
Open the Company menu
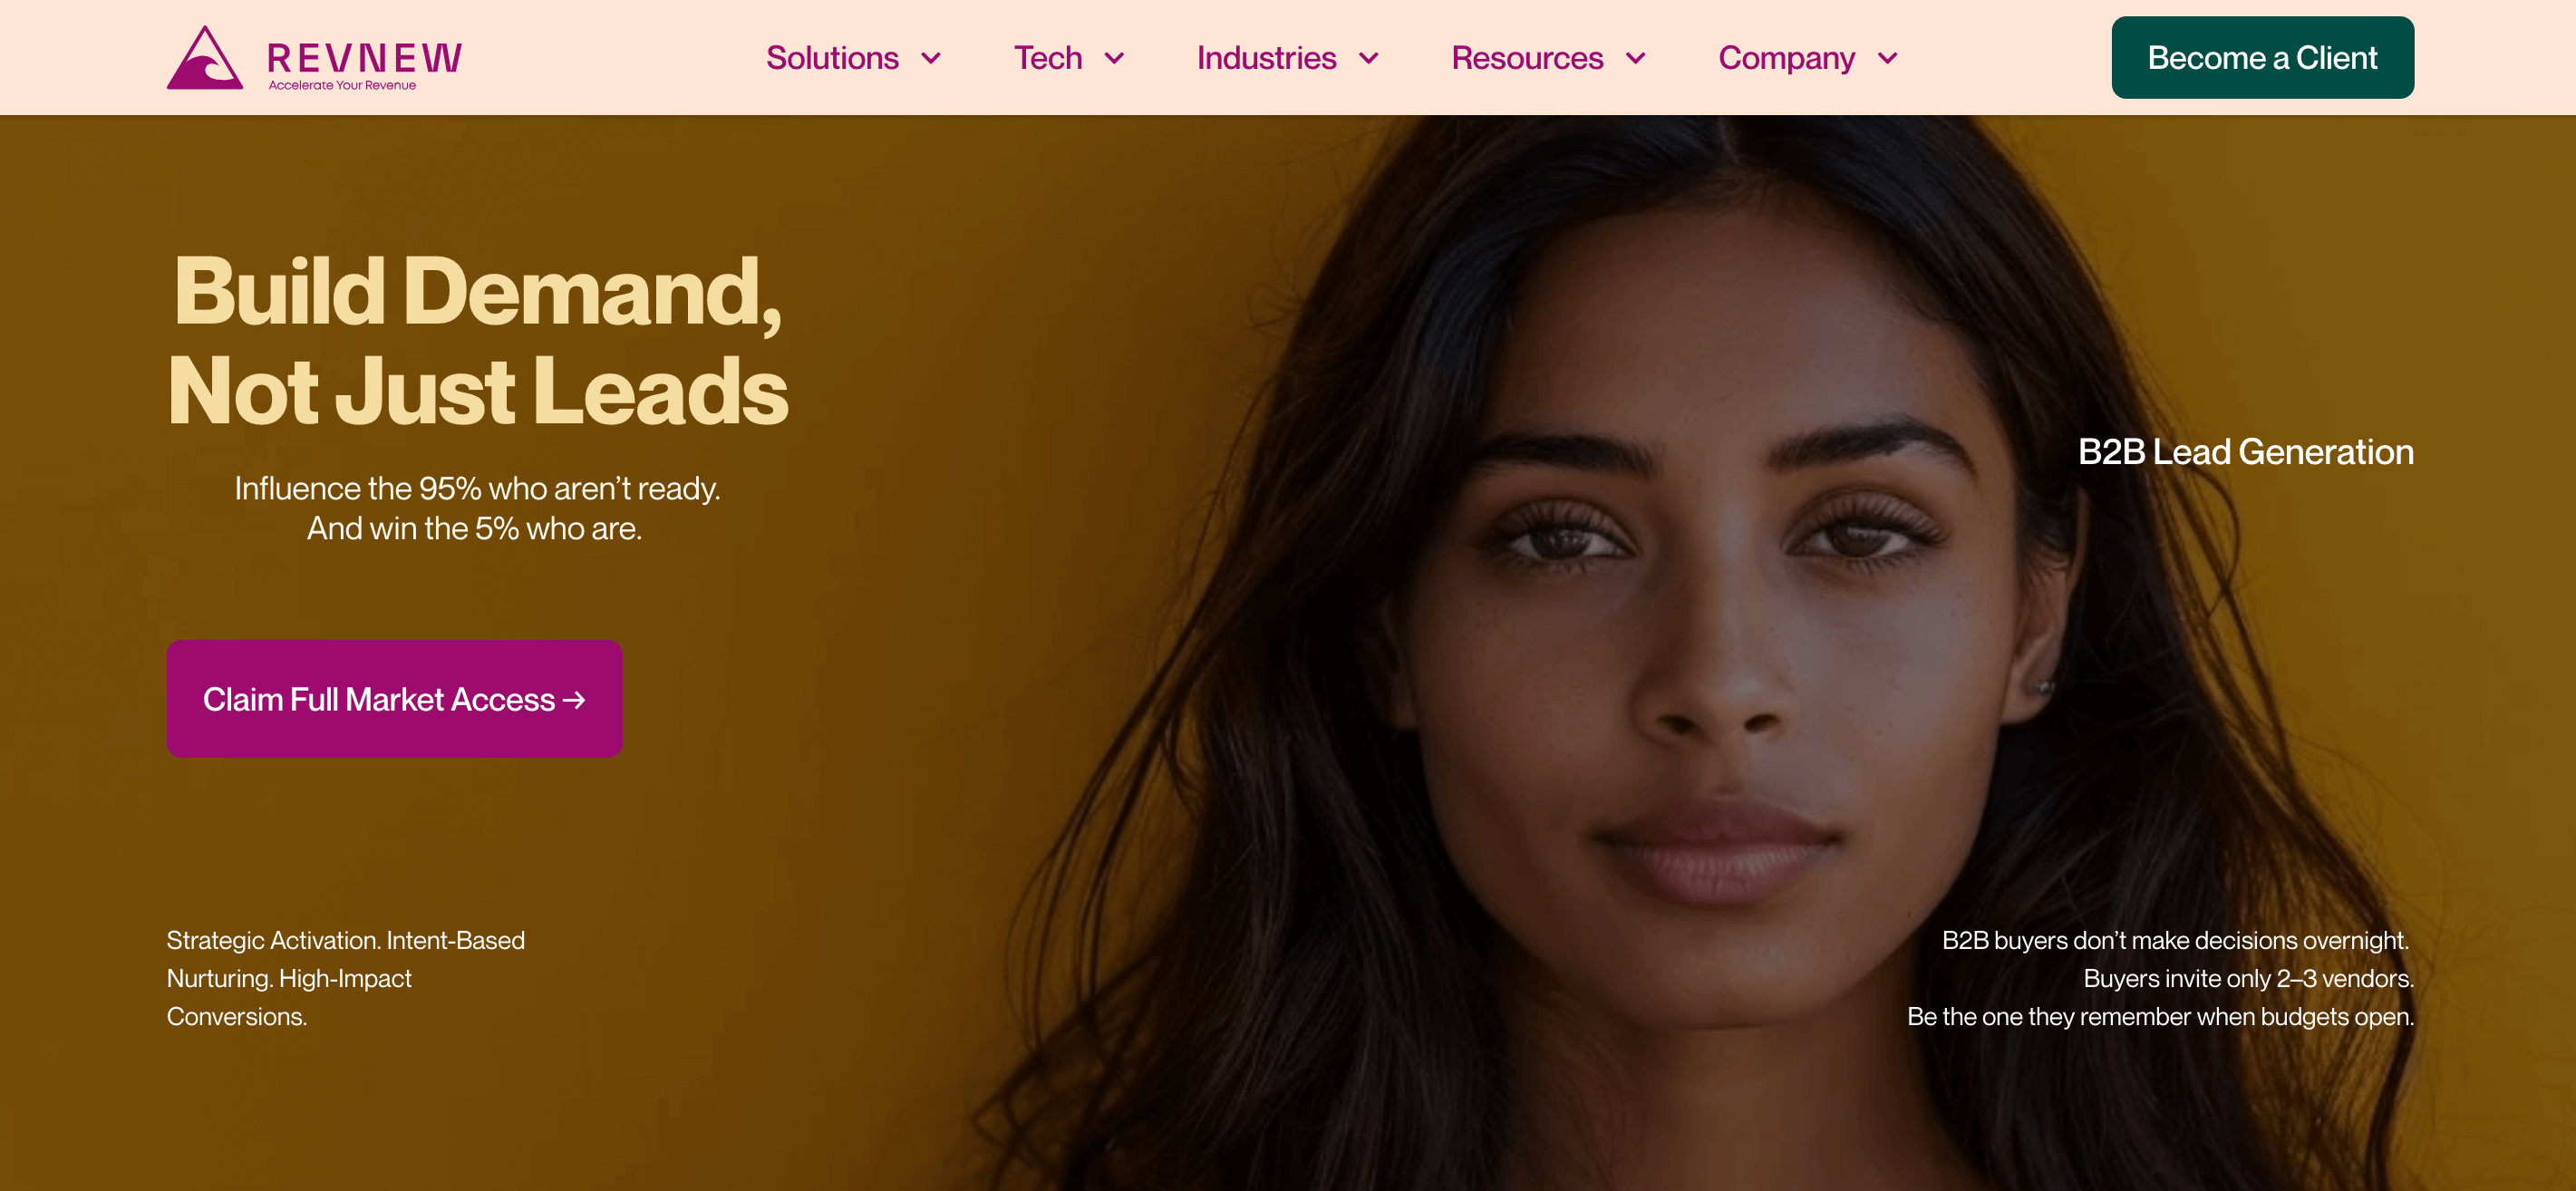[1786, 58]
